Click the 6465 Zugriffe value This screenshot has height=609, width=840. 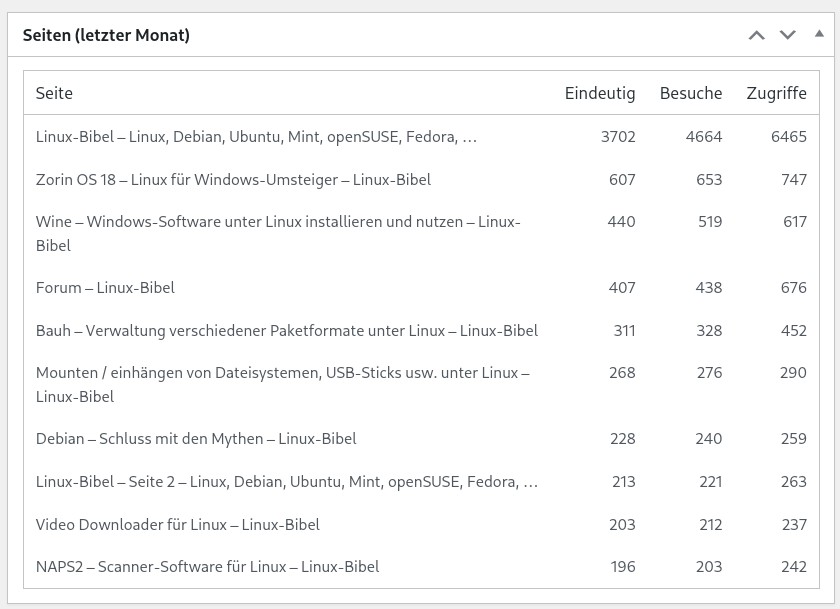pos(789,137)
